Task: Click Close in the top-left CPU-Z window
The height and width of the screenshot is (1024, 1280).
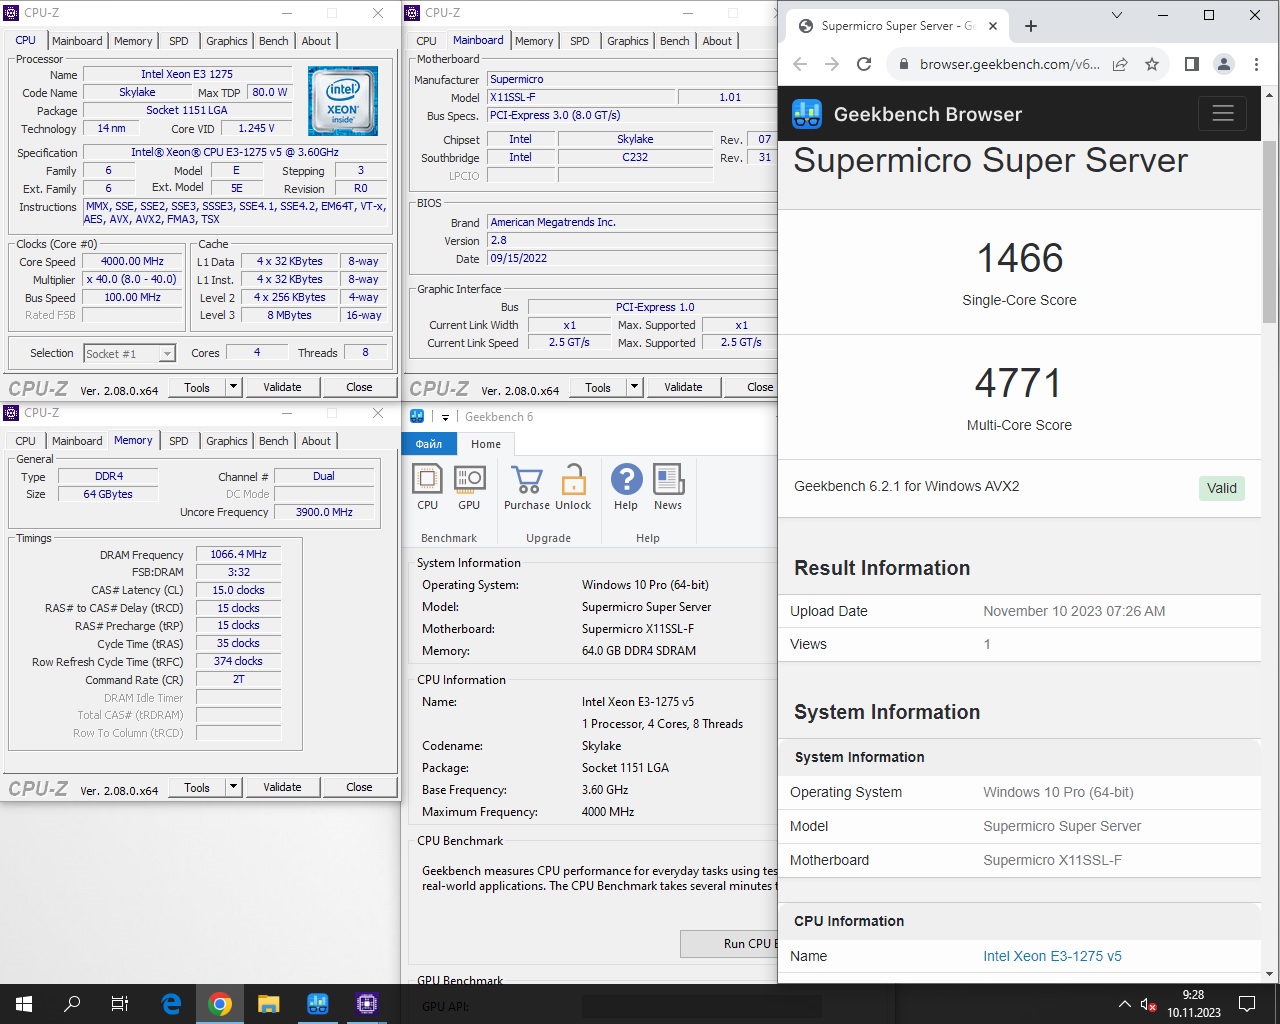Action: 359,387
